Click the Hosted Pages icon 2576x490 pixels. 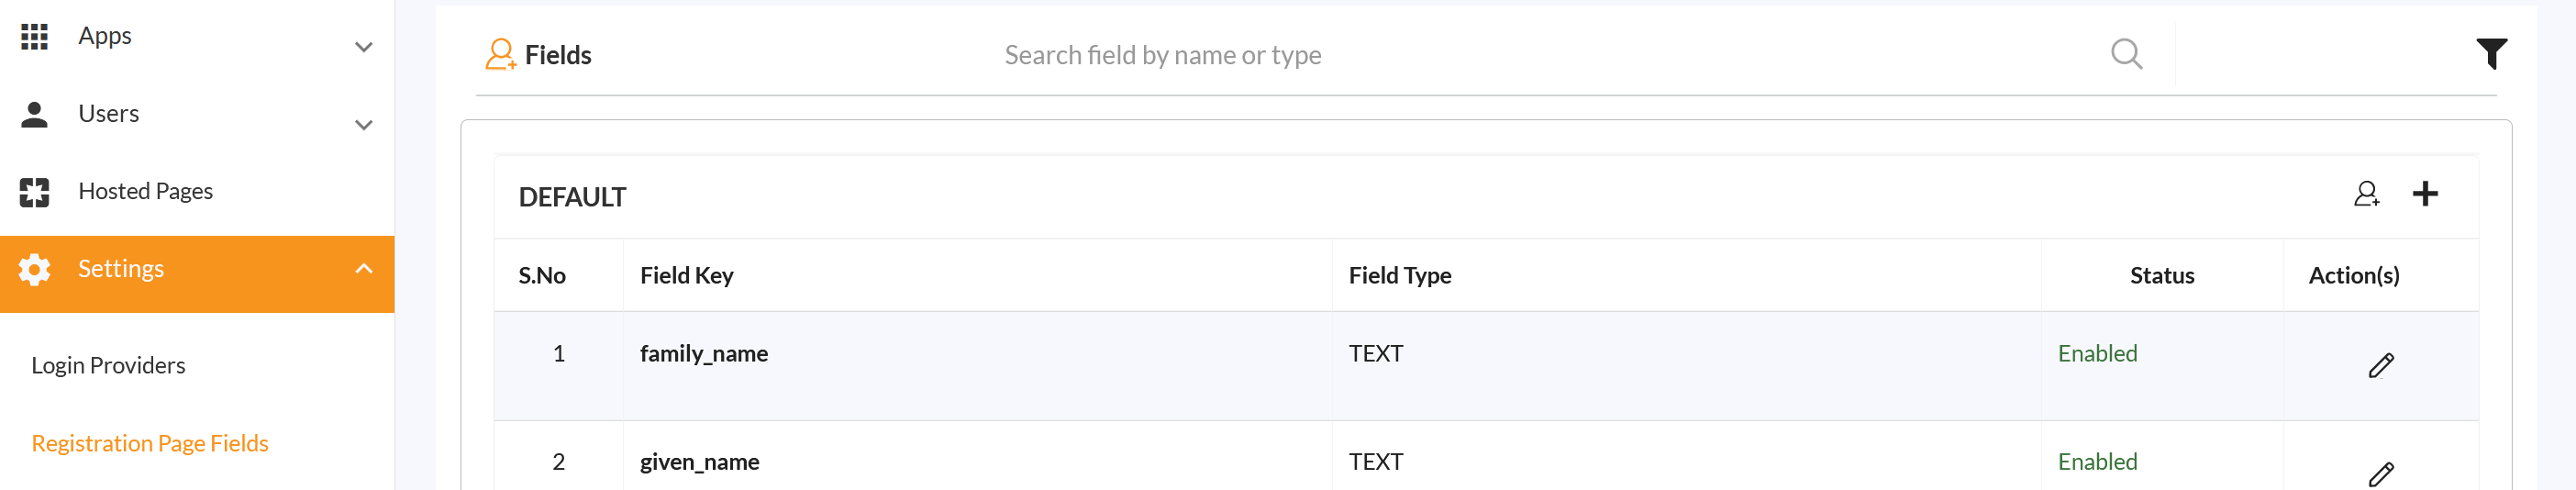[34, 192]
